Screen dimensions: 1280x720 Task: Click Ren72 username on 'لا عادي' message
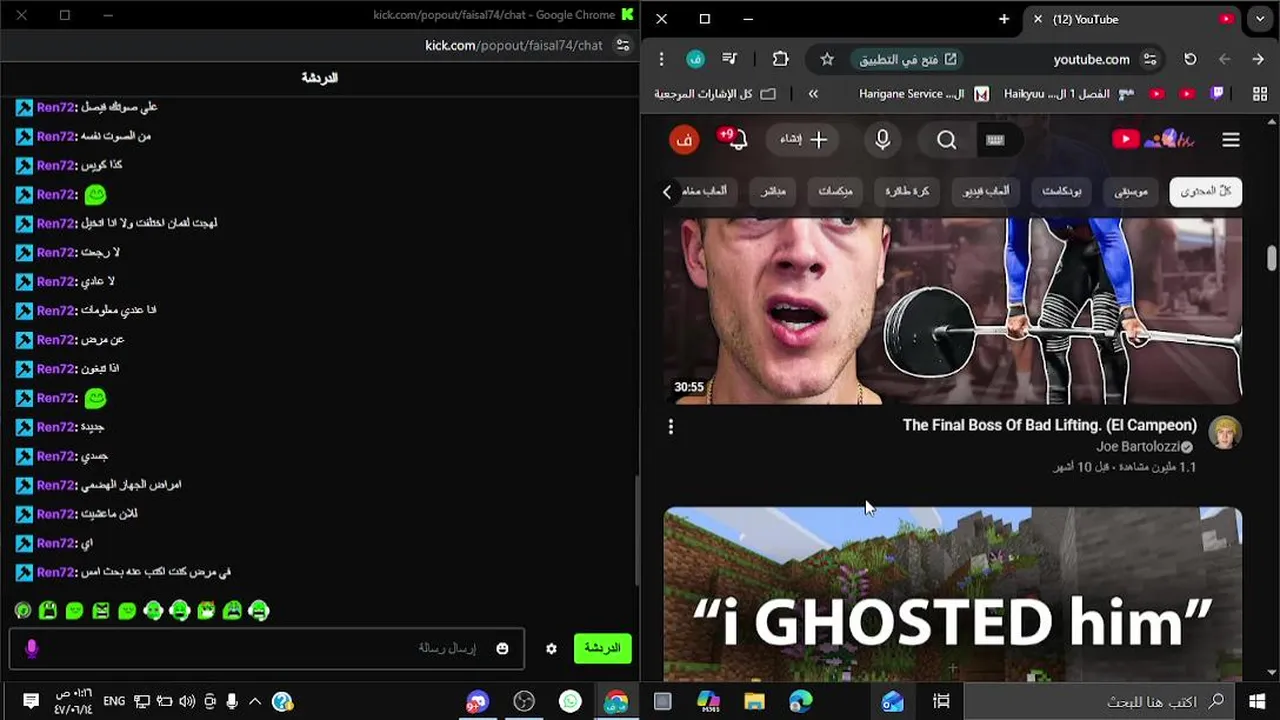(56, 281)
